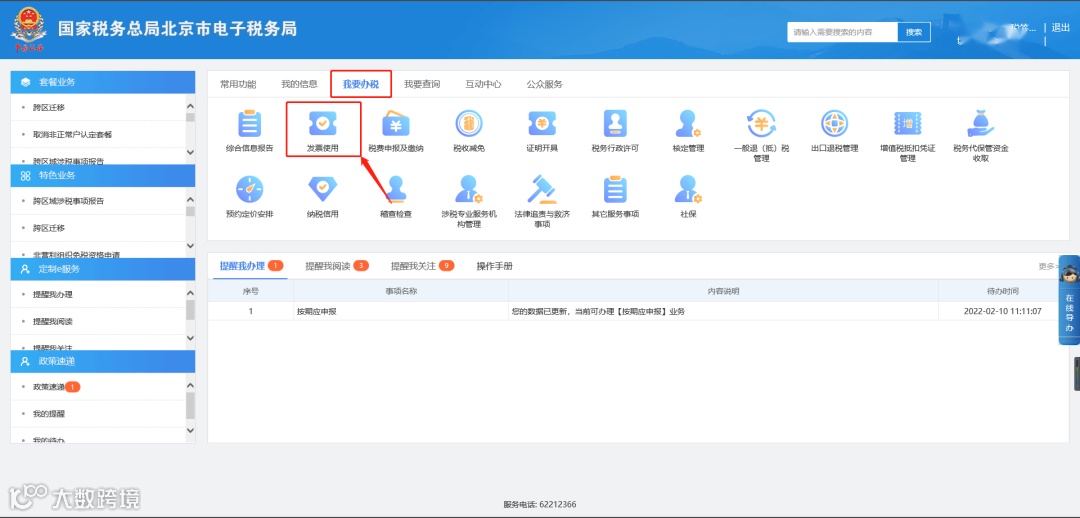Click scroll-down arrow in 政策速递 list
The image size is (1080, 518).
[x=191, y=431]
